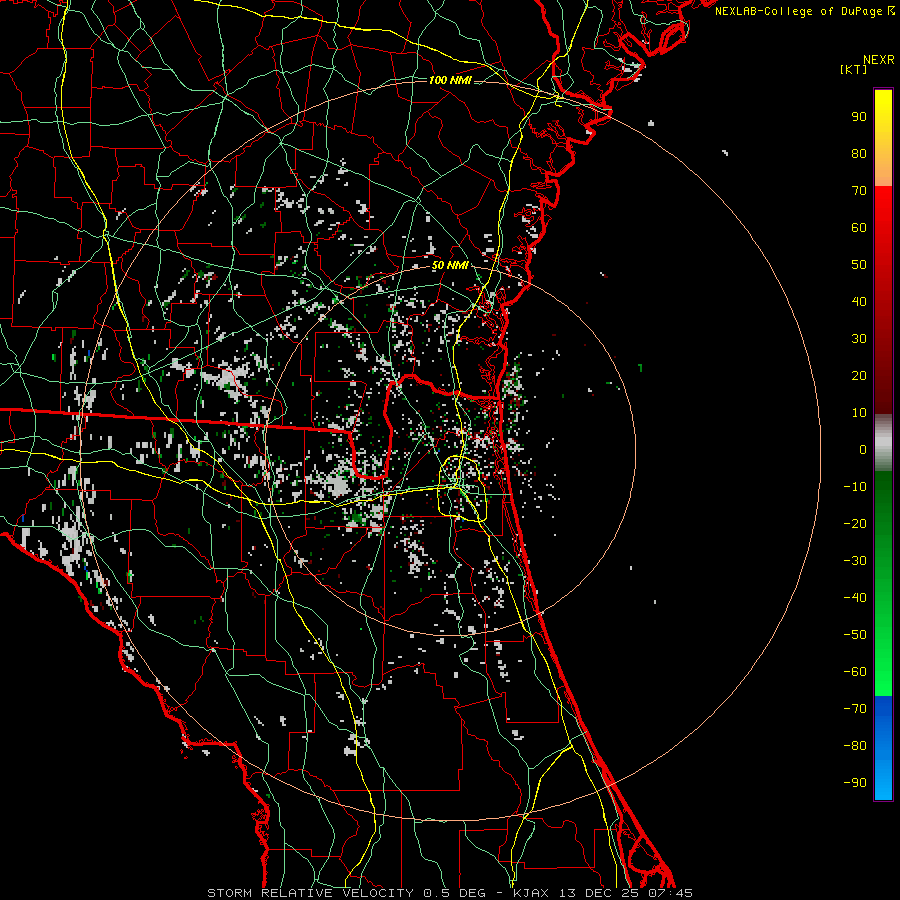Click the -70 value on the velocity scale
Image resolution: width=900 pixels, height=900 pixels.
coord(855,709)
